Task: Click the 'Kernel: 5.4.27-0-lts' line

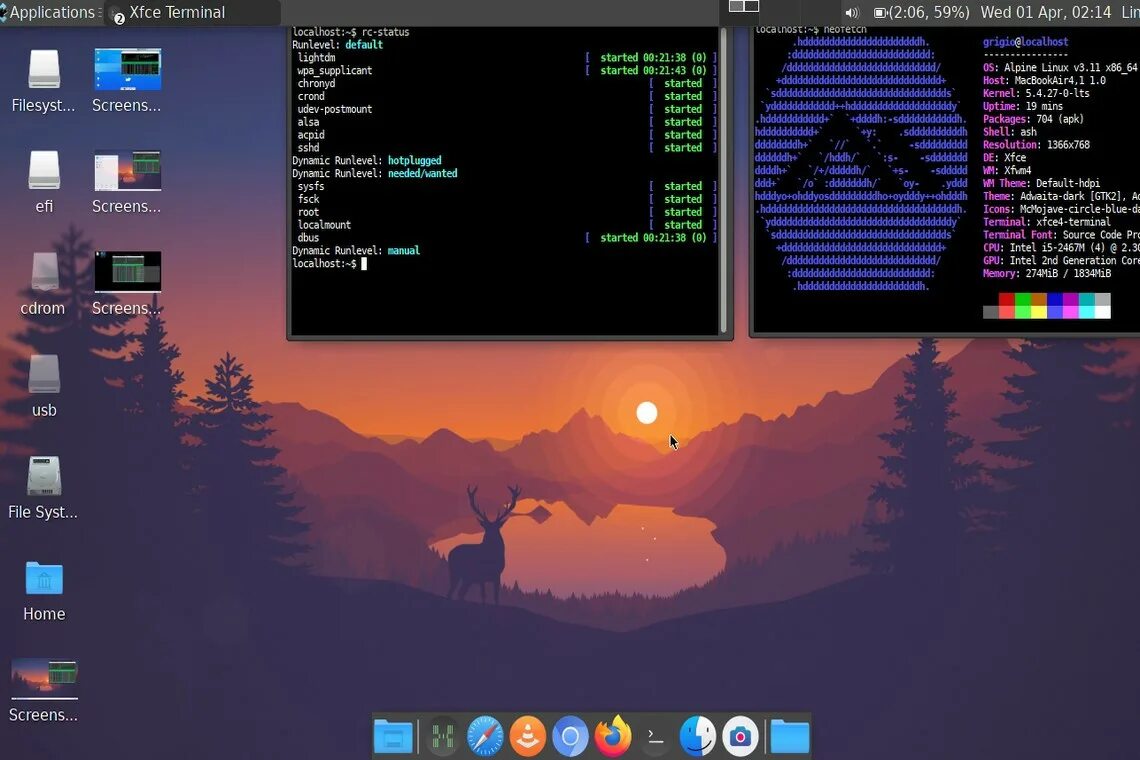Action: 1036,94
